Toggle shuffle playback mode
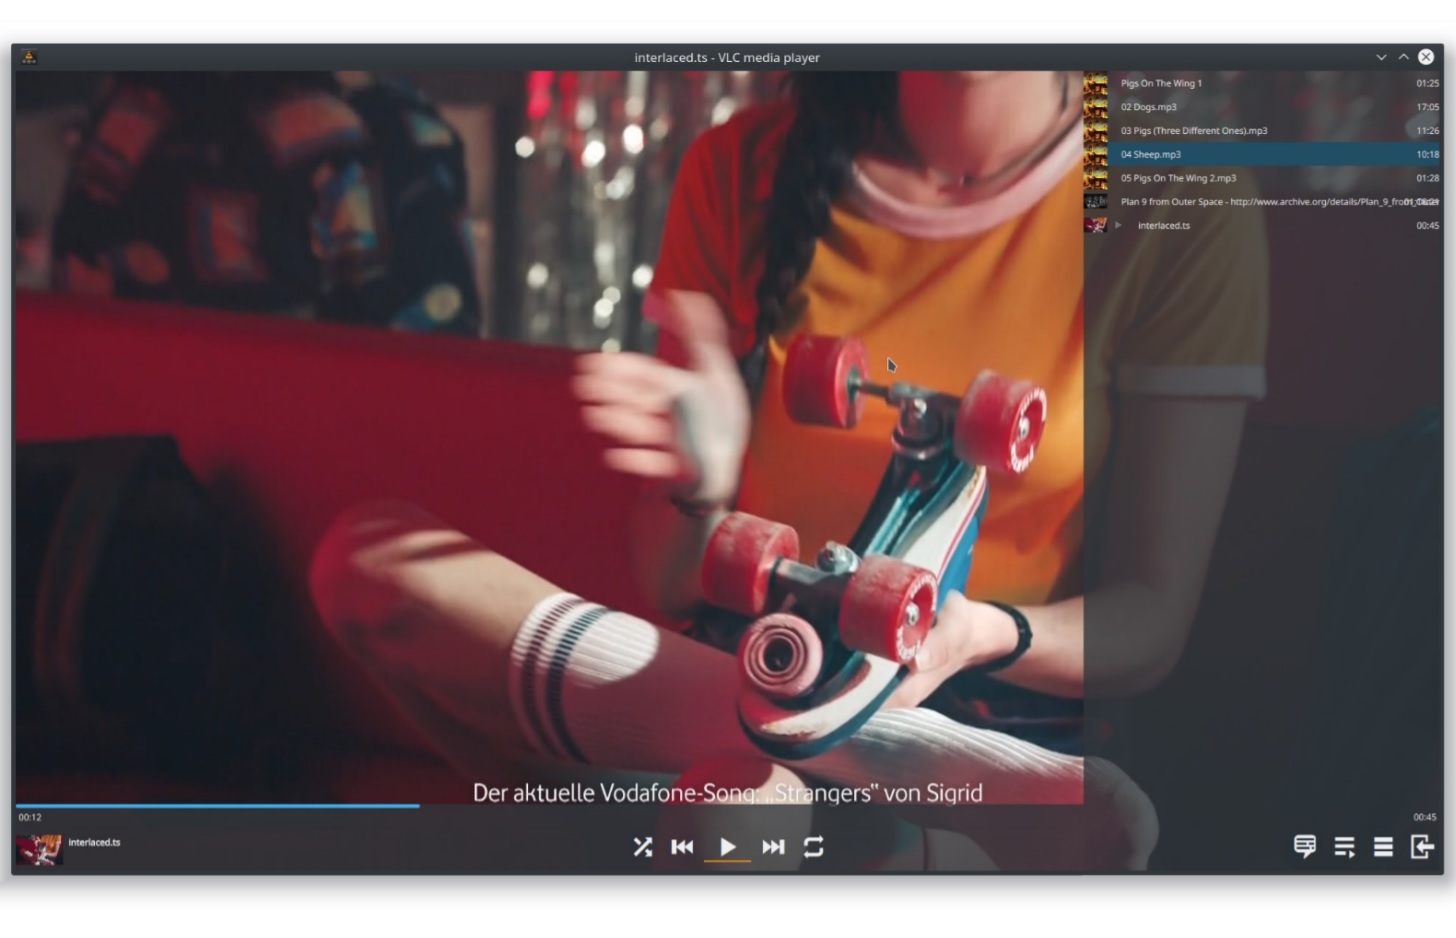The height and width of the screenshot is (938, 1456). pos(643,847)
